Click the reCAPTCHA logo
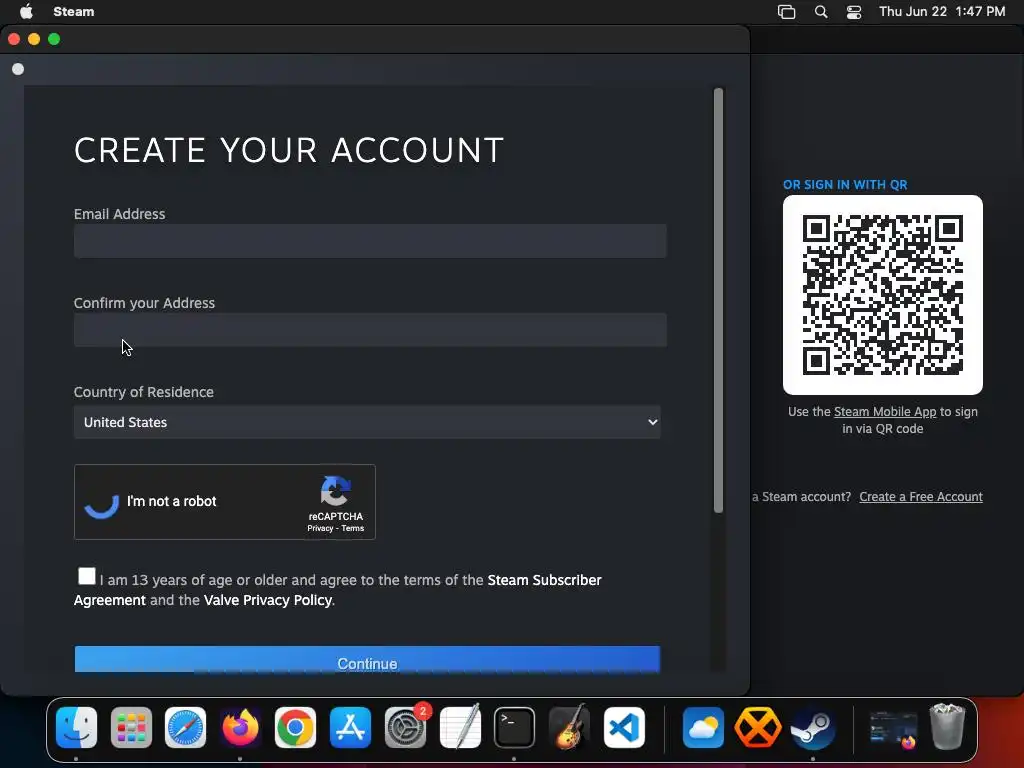 coord(336,491)
